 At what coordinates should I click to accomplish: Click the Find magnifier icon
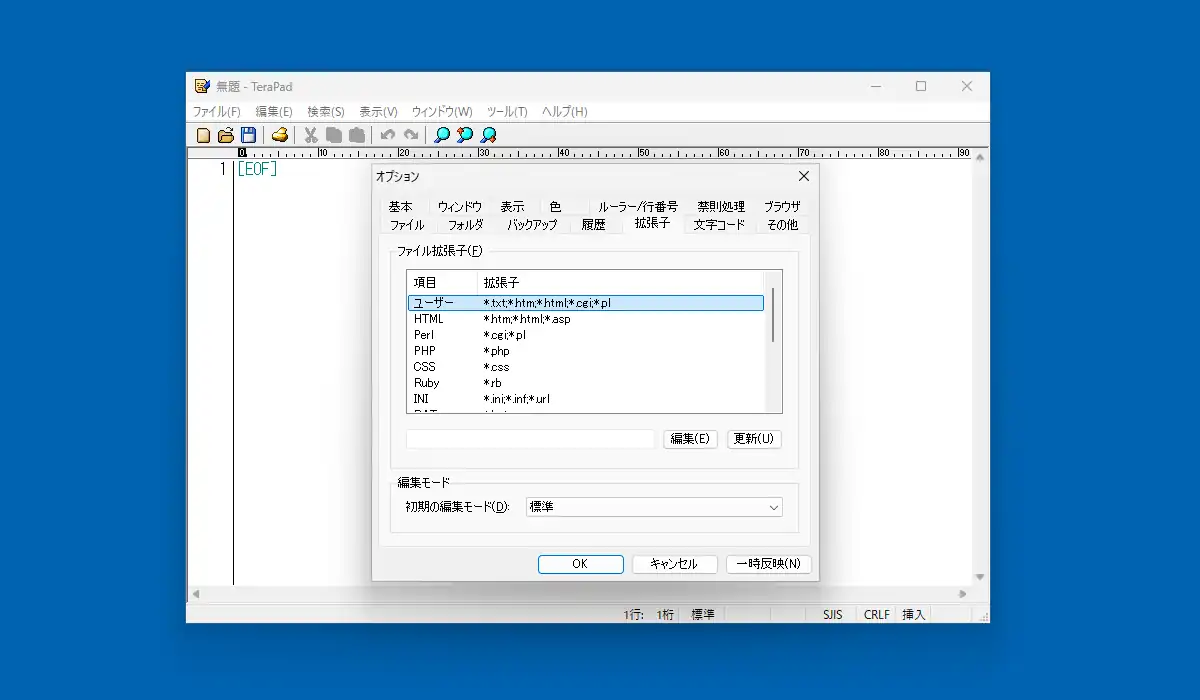click(442, 135)
